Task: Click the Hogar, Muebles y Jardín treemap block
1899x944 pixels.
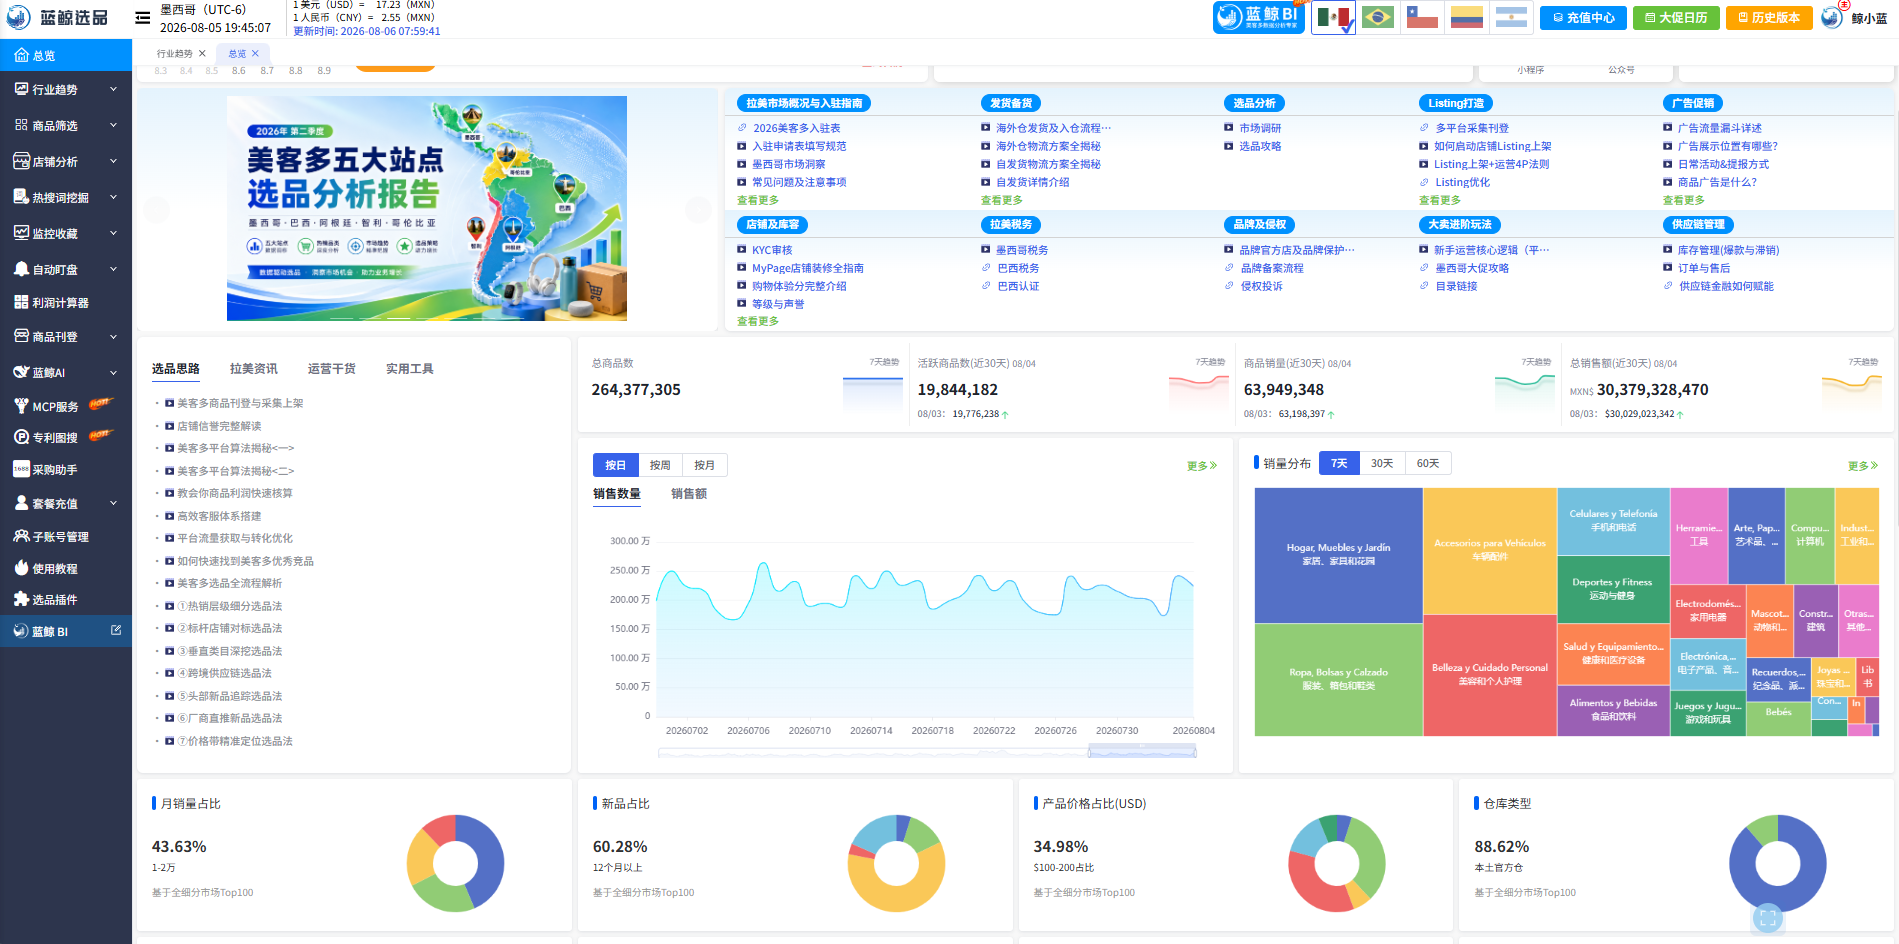Action: click(1339, 555)
